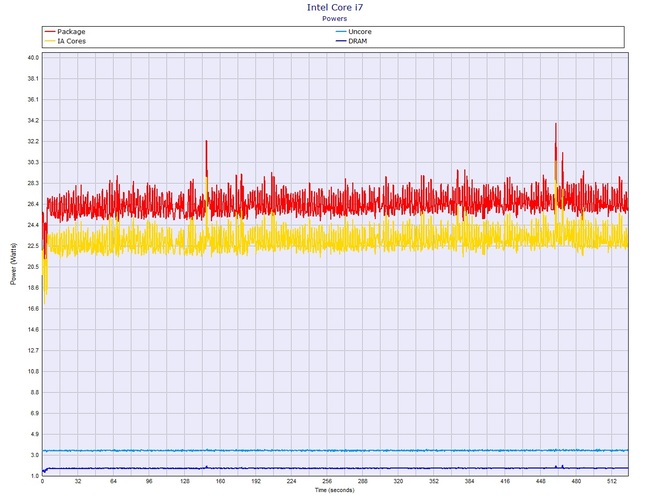This screenshot has height=502, width=670.
Task: Click the dark blue DRAM legend line swatch
Action: click(341, 41)
